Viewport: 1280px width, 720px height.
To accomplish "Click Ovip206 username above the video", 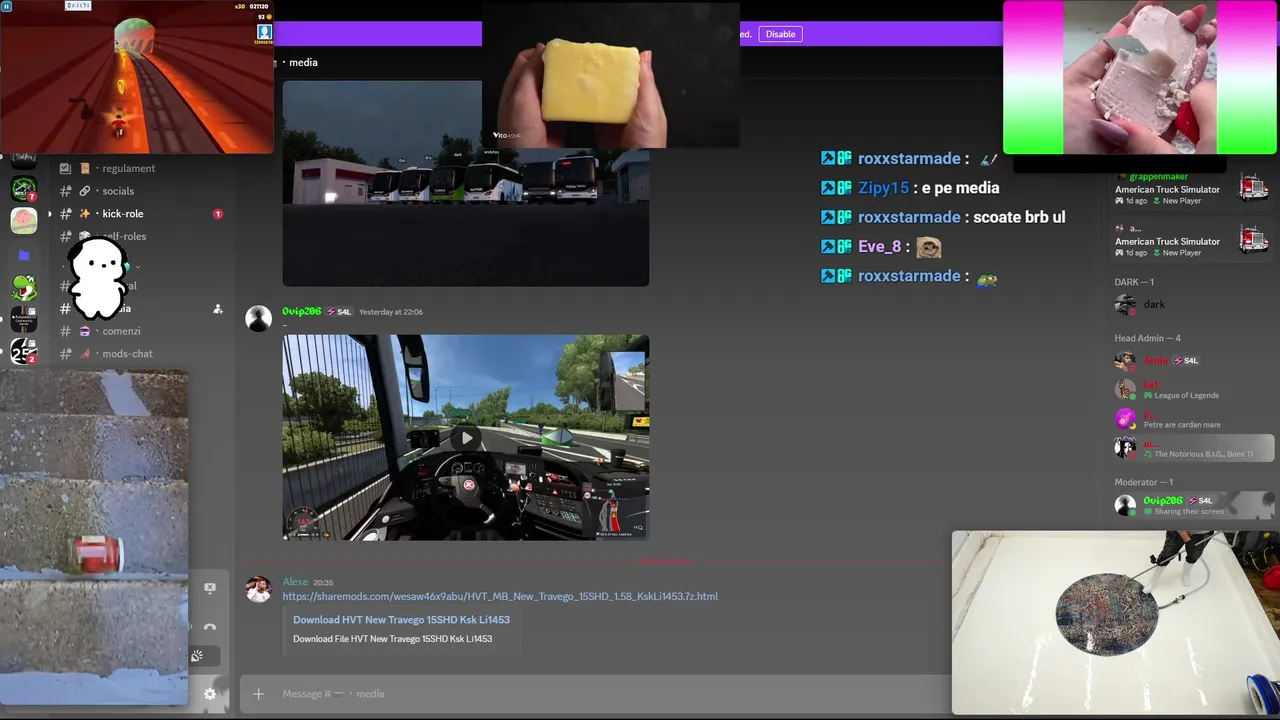I will 301,312.
